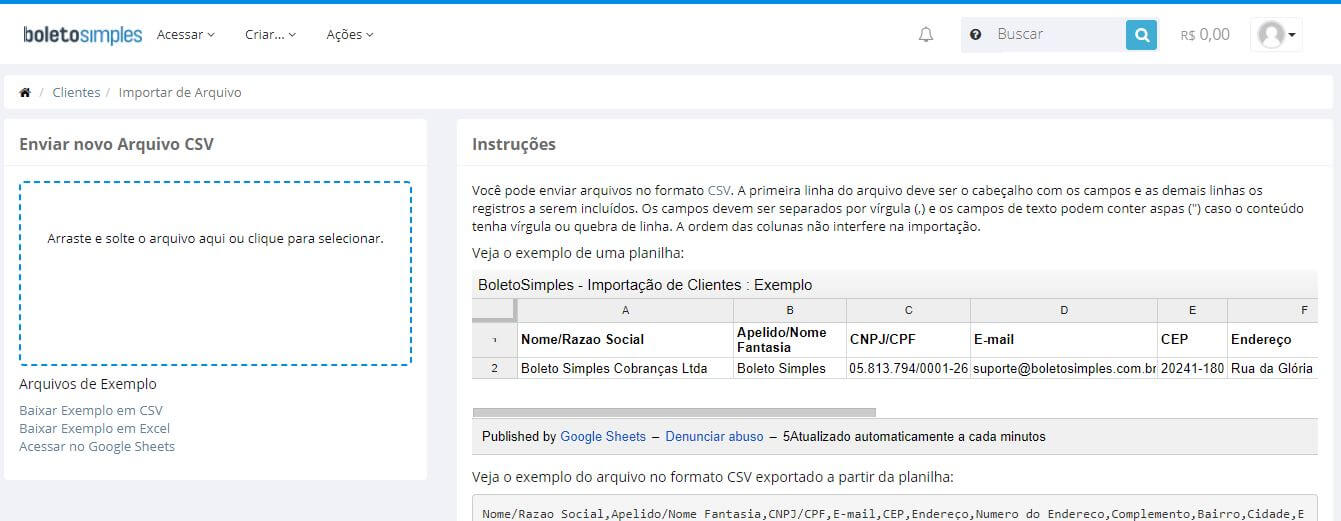Click the 20241-180 cell

tap(1193, 368)
